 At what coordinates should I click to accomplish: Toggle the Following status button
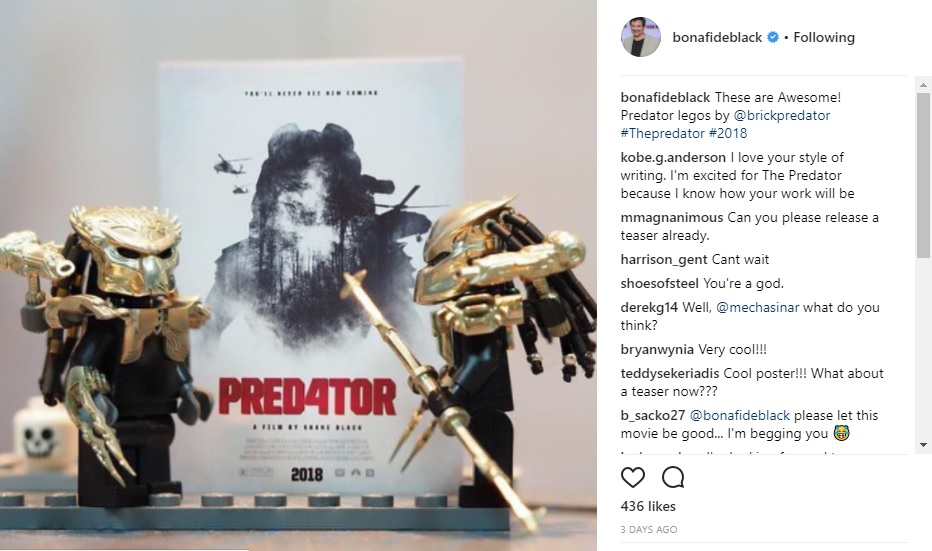[x=824, y=37]
